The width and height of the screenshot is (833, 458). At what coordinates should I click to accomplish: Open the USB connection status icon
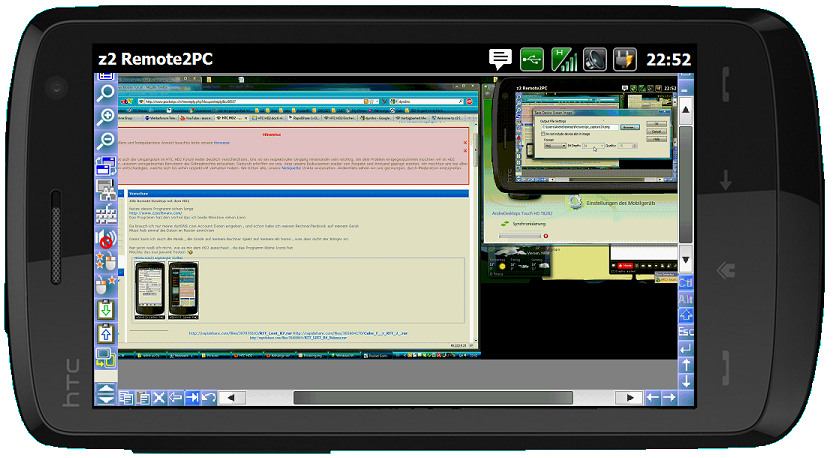532,59
